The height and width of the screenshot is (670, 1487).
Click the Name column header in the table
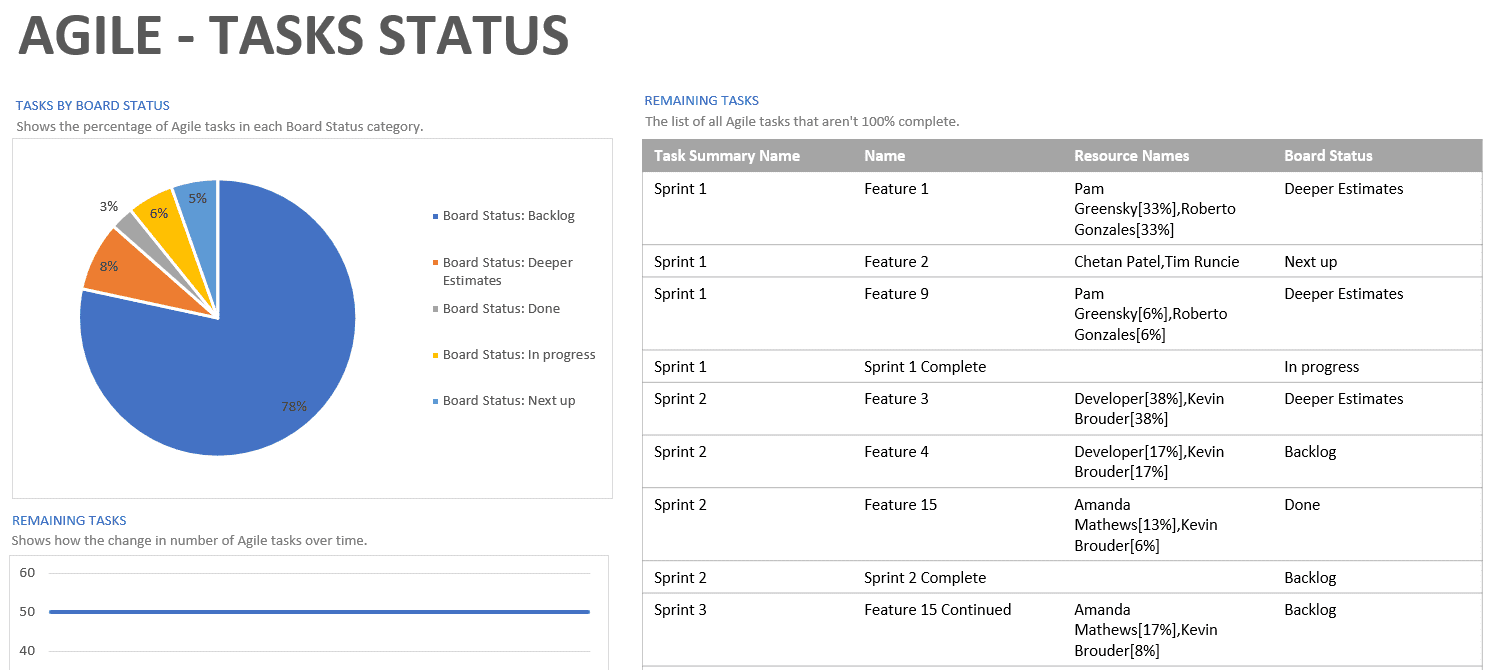pyautogui.click(x=884, y=155)
